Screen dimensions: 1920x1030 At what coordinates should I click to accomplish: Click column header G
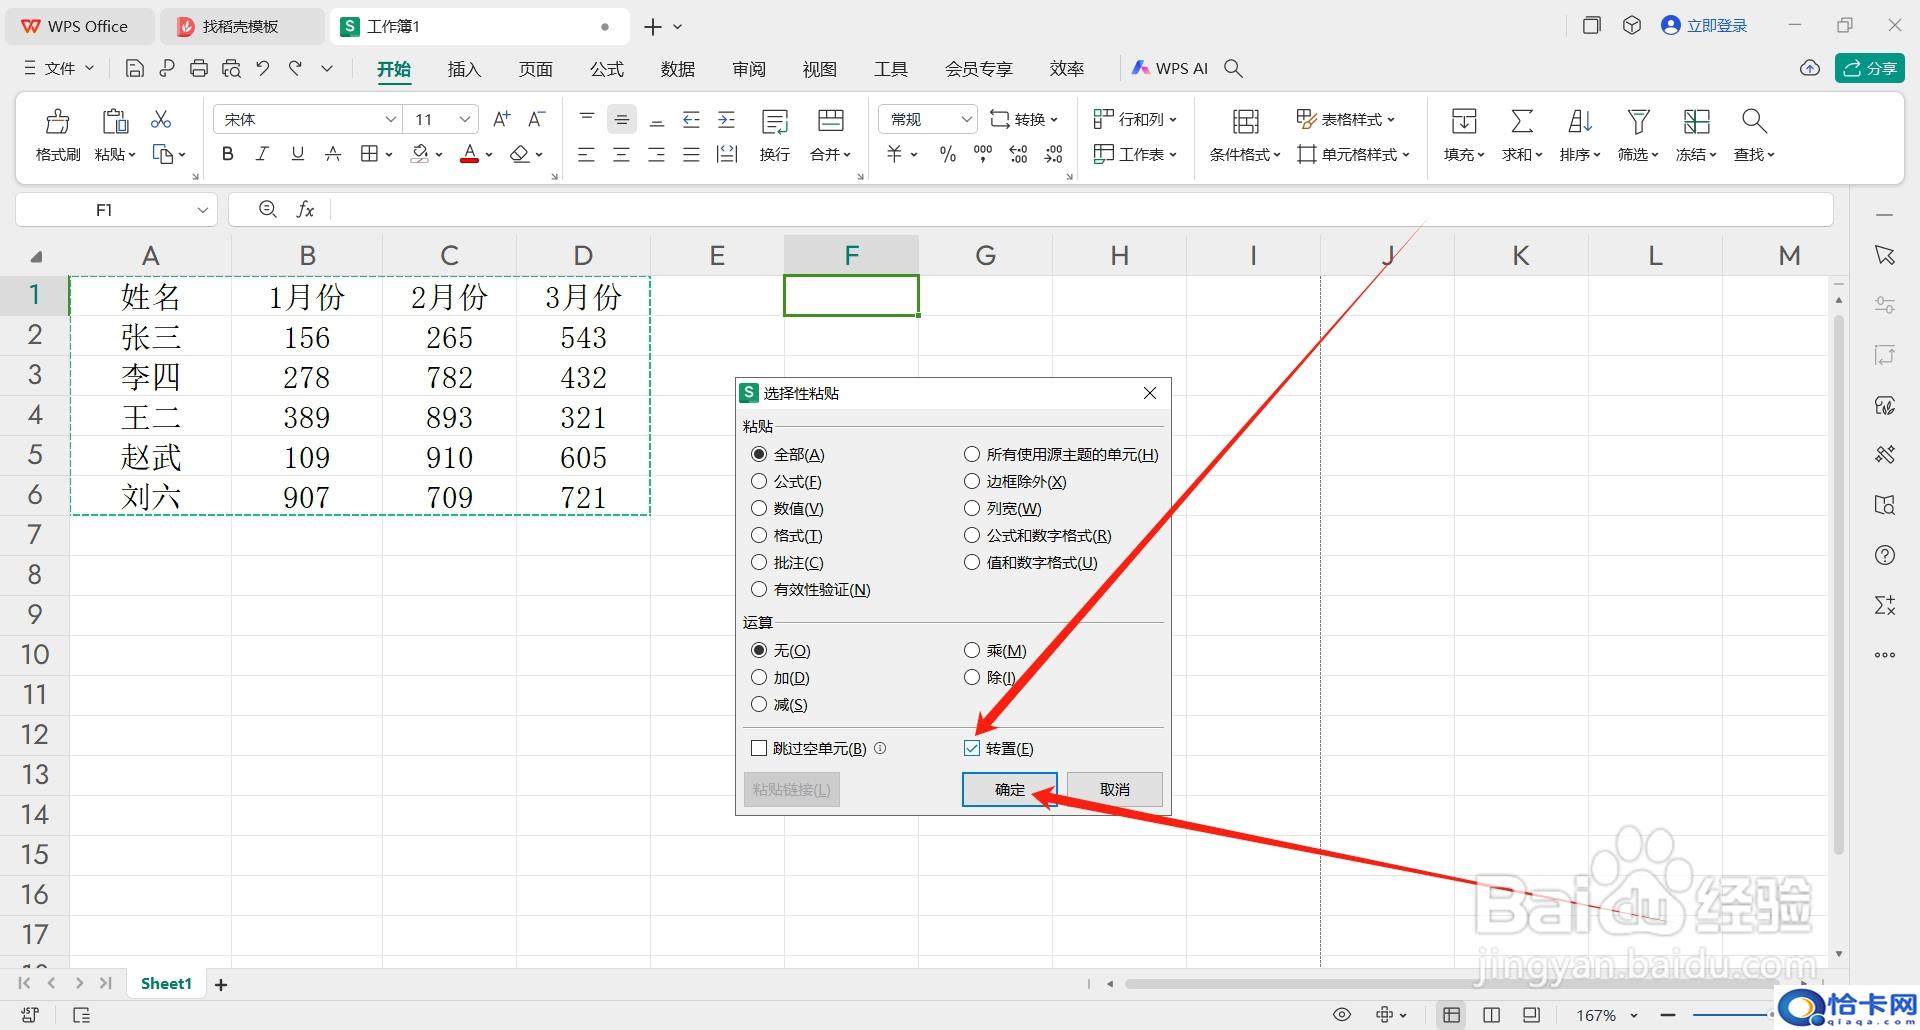985,256
